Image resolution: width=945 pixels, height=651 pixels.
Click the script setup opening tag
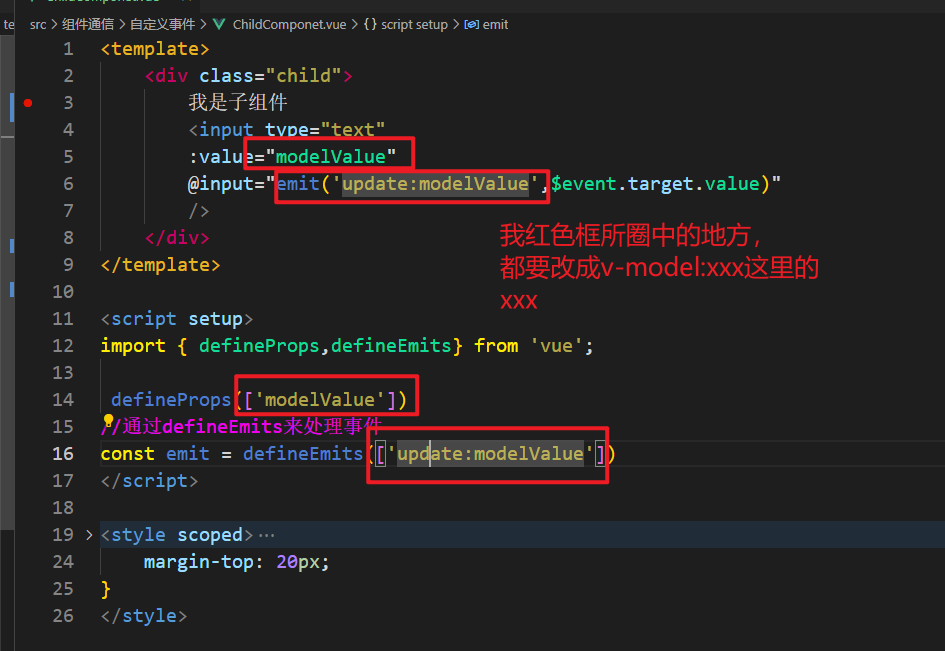click(x=177, y=318)
